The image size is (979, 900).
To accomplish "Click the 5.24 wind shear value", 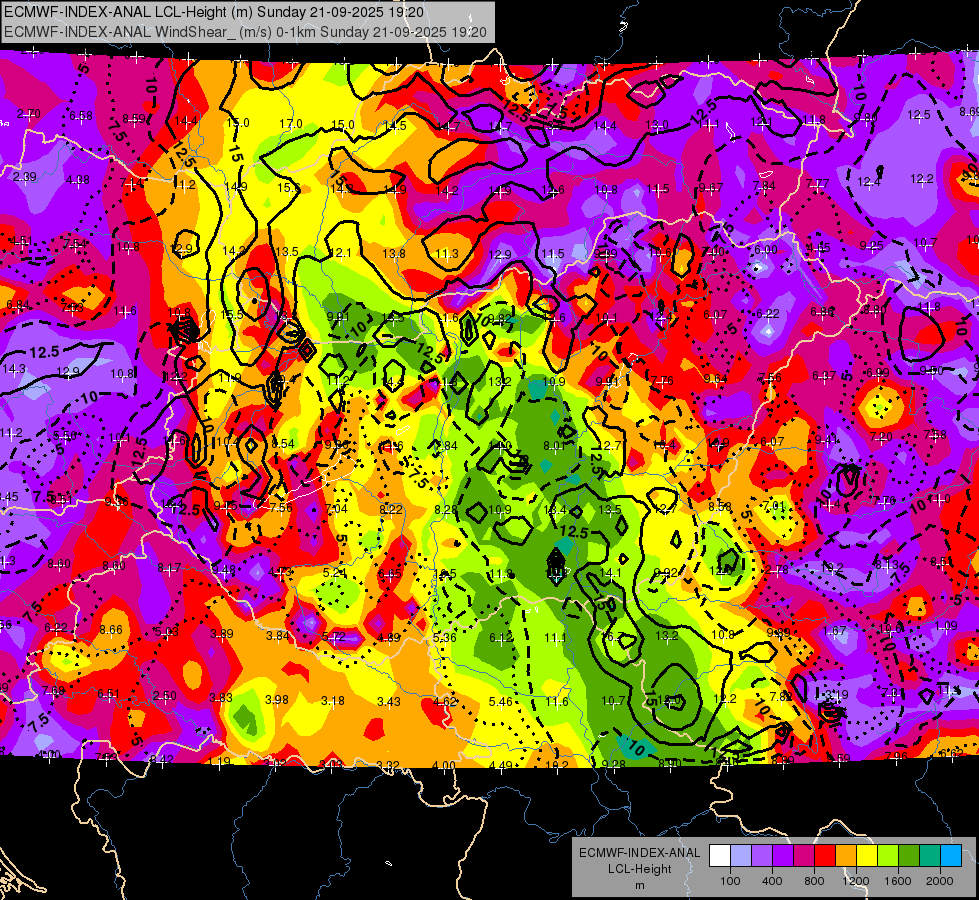I will click(335, 573).
